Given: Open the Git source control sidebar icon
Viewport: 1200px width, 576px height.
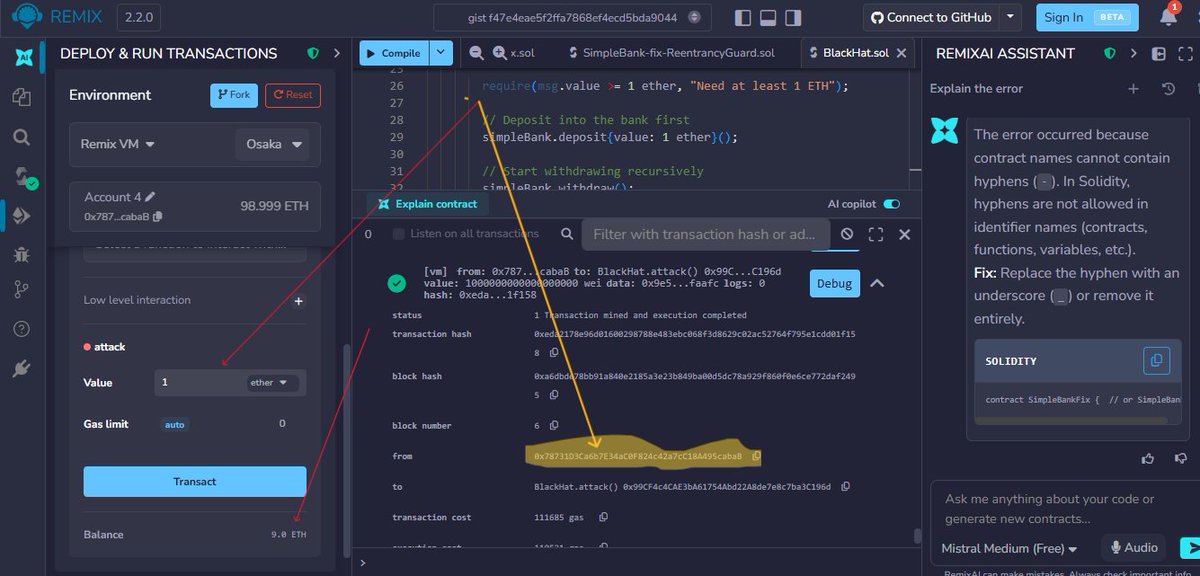Looking at the screenshot, I should point(23,290).
